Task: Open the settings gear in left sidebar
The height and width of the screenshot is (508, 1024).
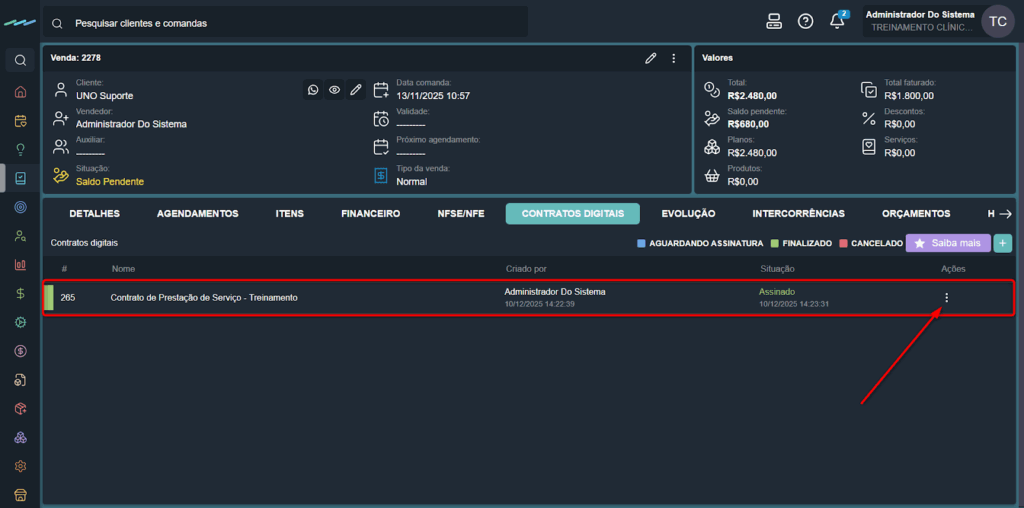Action: point(20,466)
